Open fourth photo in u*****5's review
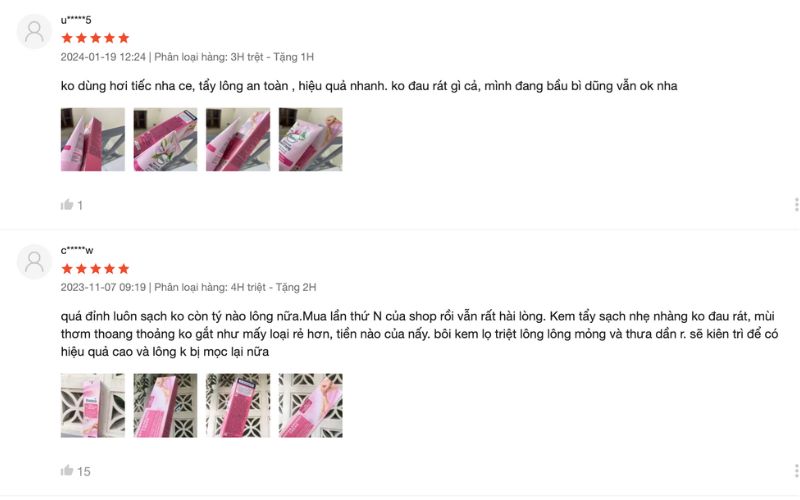 click(x=311, y=139)
